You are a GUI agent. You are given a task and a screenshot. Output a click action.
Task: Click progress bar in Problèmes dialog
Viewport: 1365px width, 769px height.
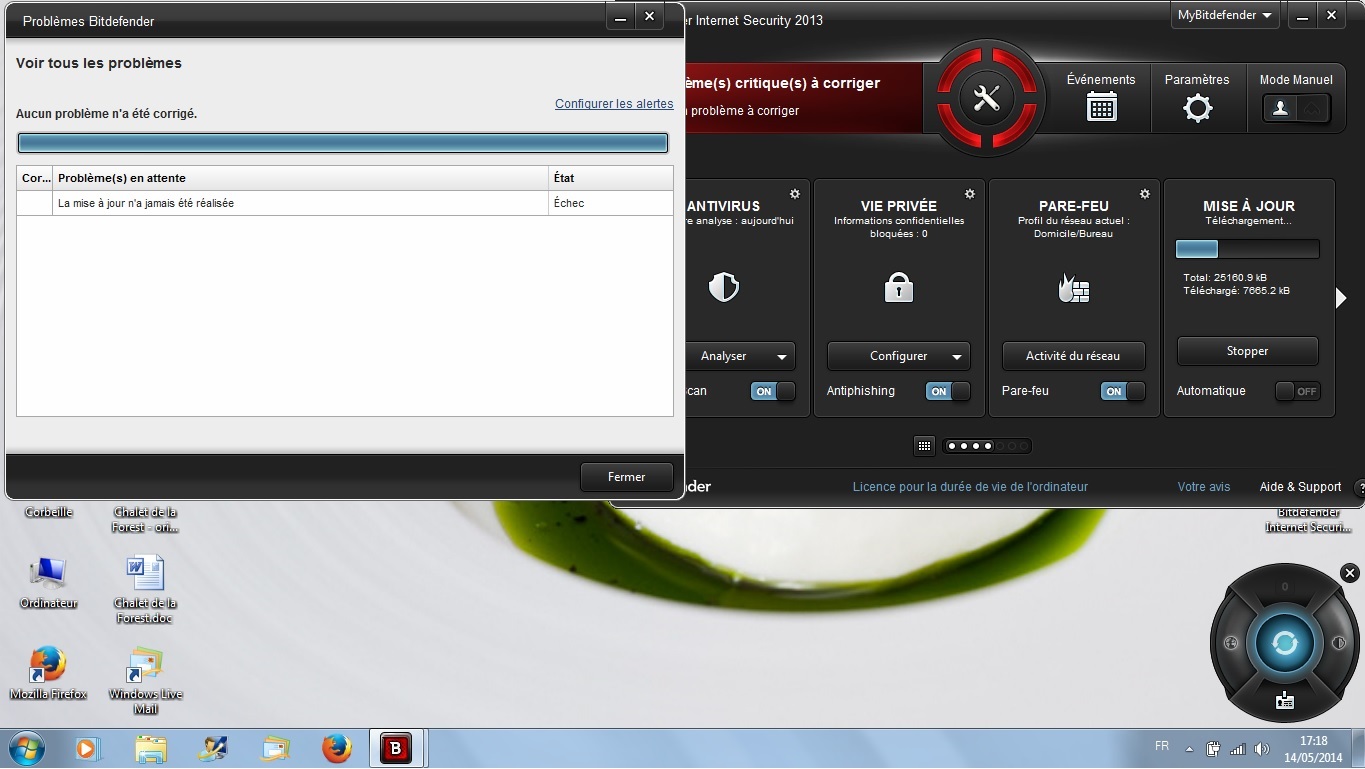click(x=343, y=143)
